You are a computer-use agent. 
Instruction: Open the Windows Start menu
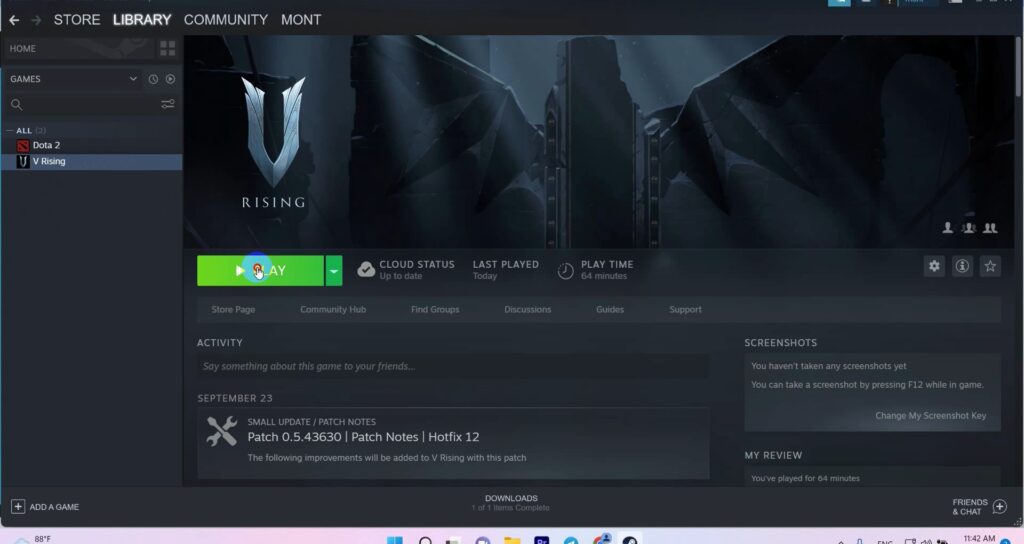pos(394,540)
